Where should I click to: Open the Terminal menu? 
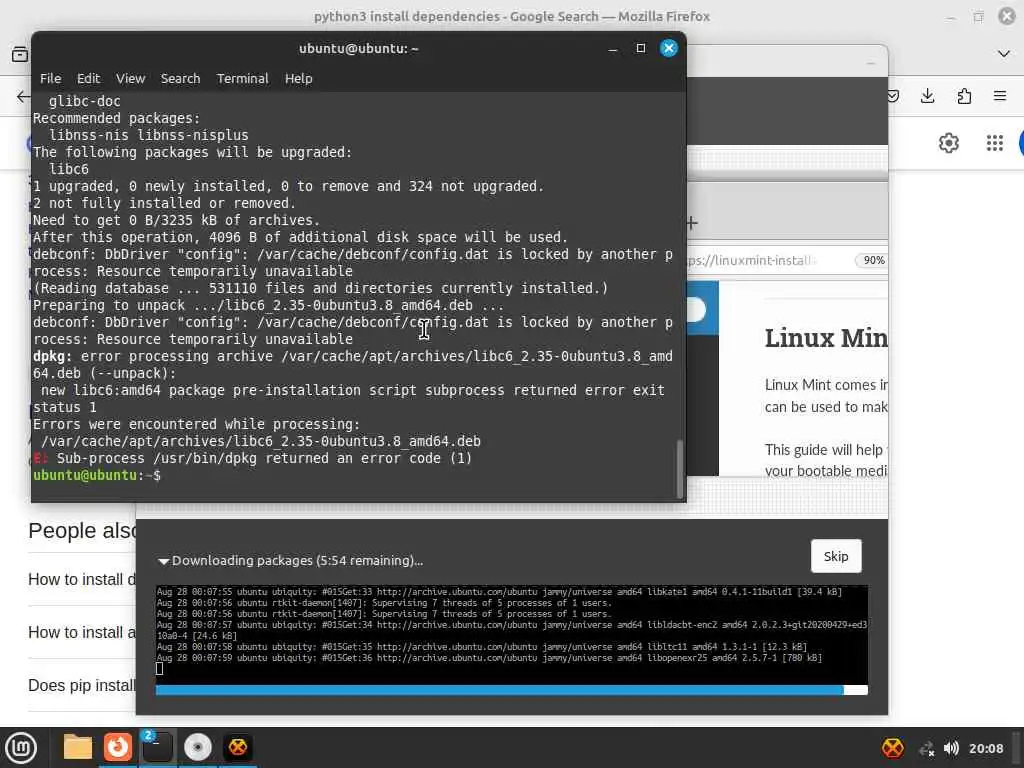click(x=242, y=78)
